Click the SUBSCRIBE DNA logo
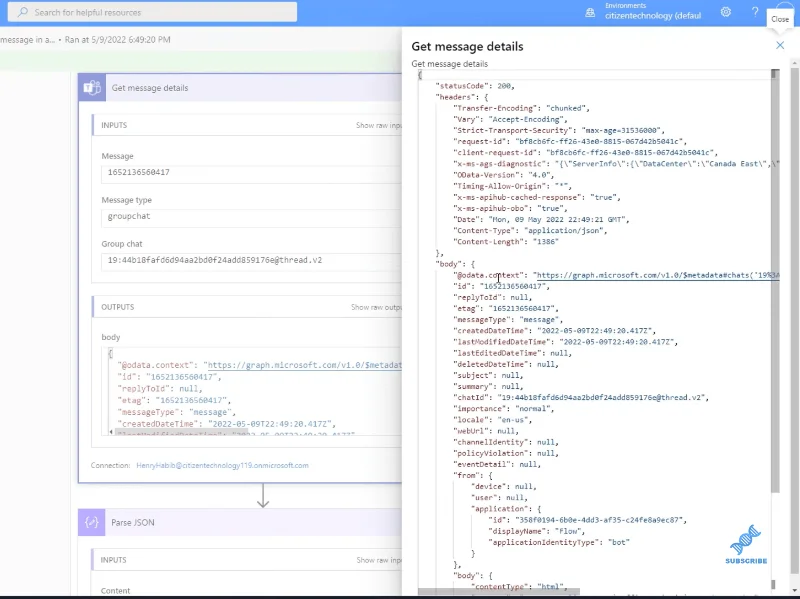800x599 pixels. (x=746, y=544)
